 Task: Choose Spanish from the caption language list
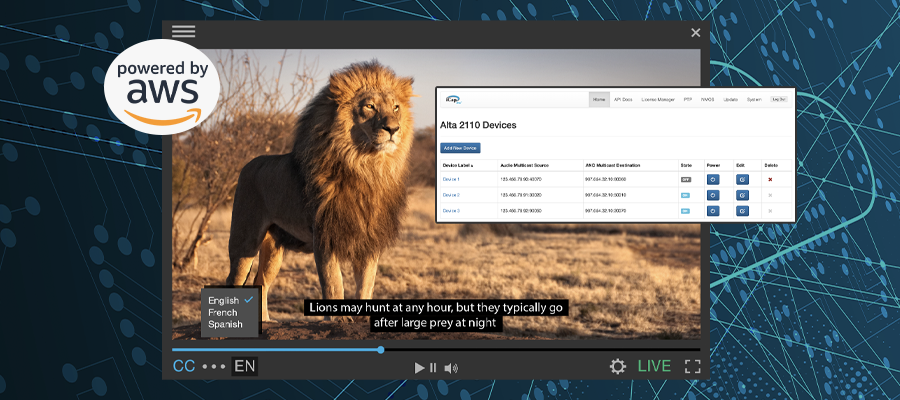tap(225, 324)
